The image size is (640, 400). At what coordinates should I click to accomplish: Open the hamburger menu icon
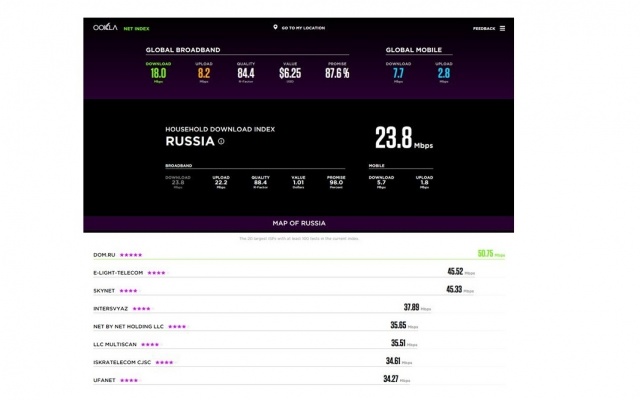(x=502, y=29)
